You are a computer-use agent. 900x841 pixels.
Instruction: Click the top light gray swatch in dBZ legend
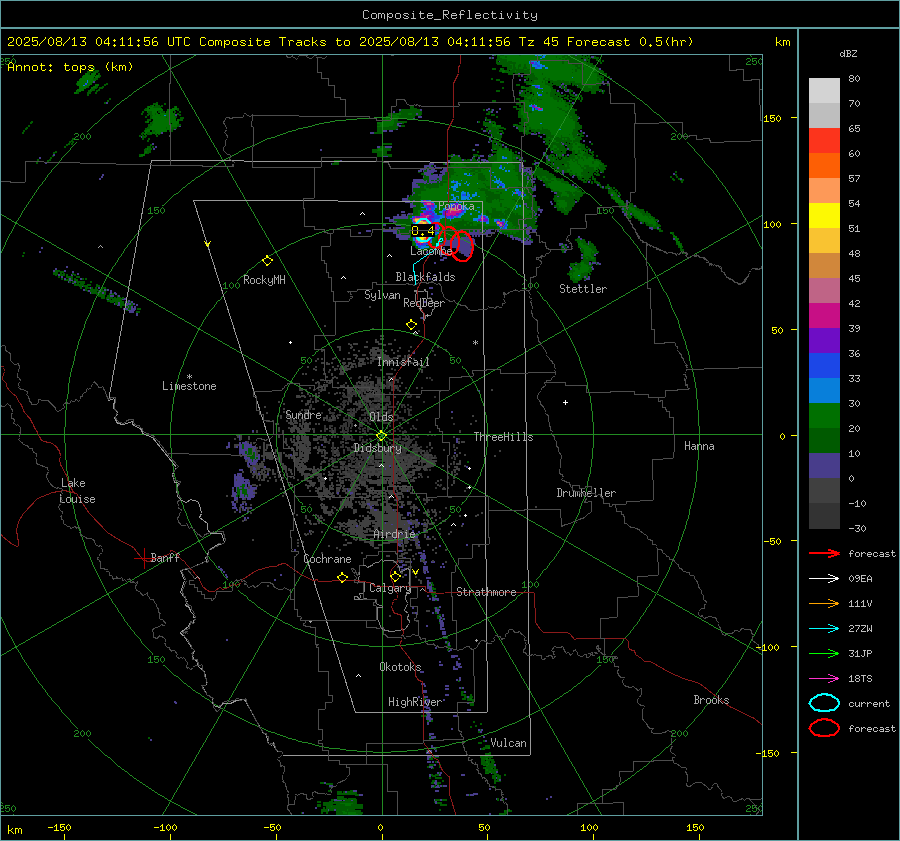824,91
